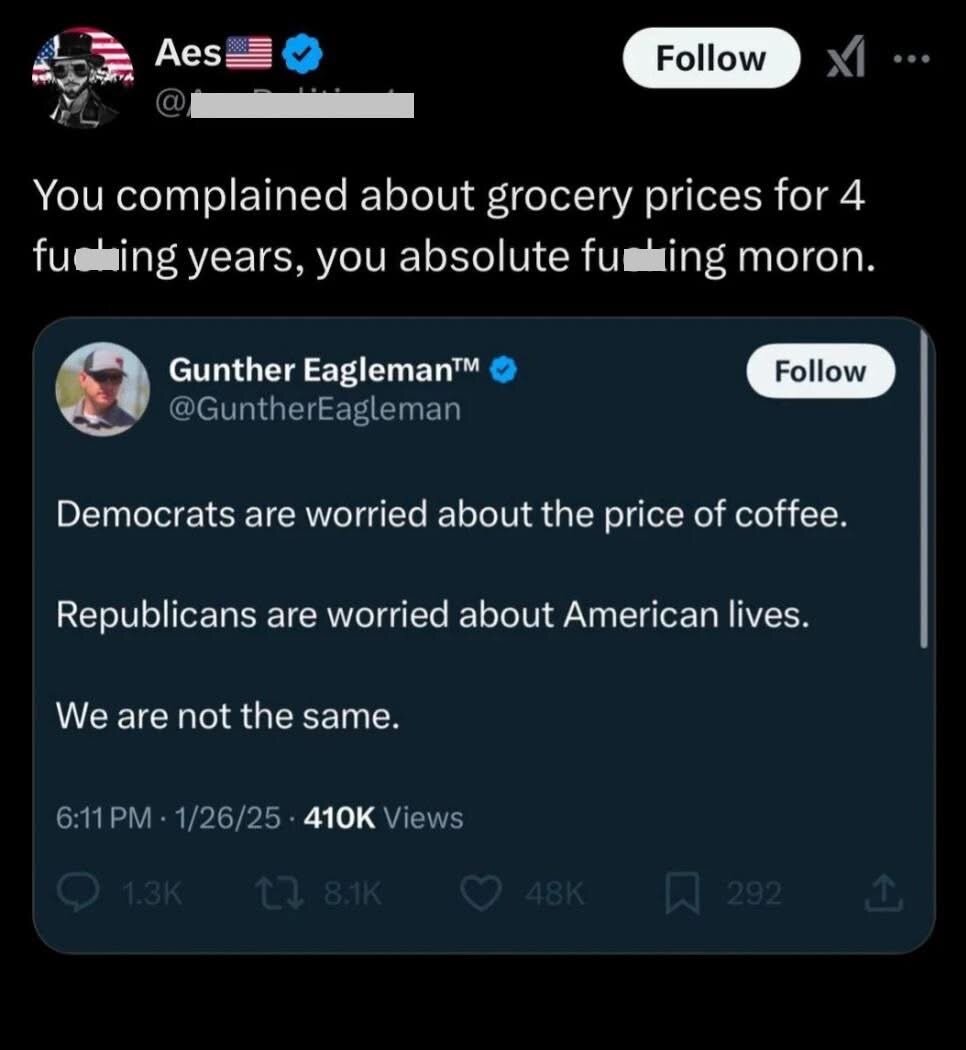966x1050 pixels.
Task: Open the Aes profile avatar
Action: point(82,78)
